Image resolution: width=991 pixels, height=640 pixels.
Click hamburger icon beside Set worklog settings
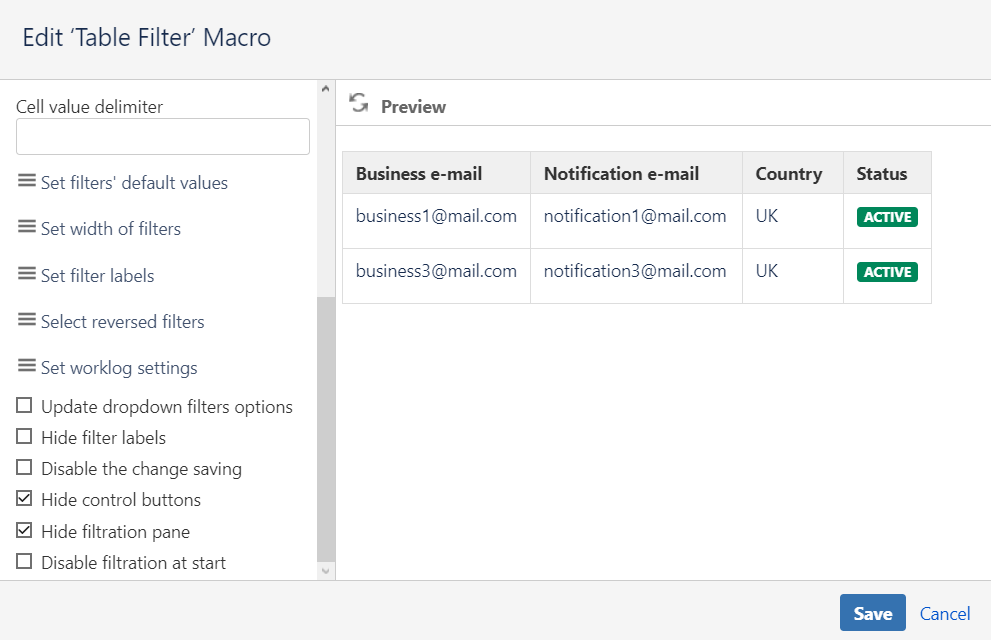(27, 366)
